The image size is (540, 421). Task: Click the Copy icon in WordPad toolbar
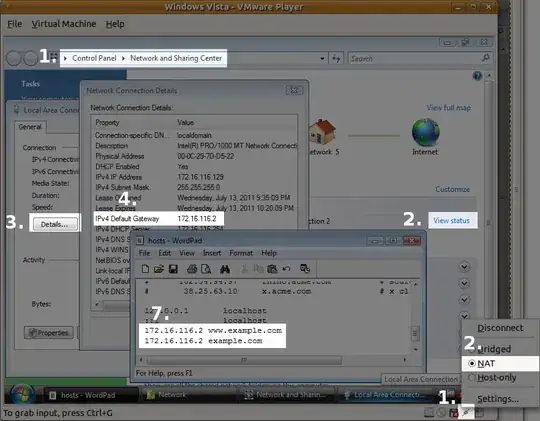258,269
